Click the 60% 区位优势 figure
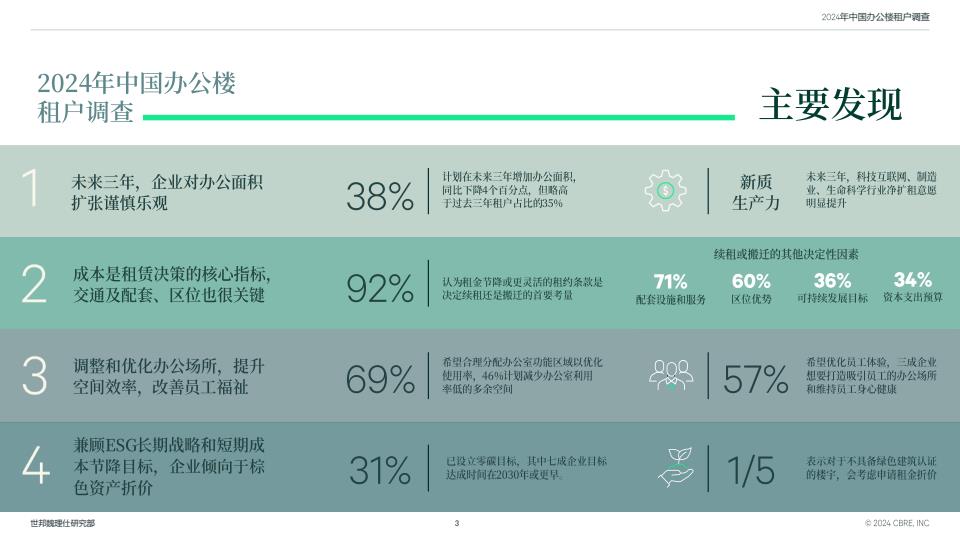 point(751,288)
